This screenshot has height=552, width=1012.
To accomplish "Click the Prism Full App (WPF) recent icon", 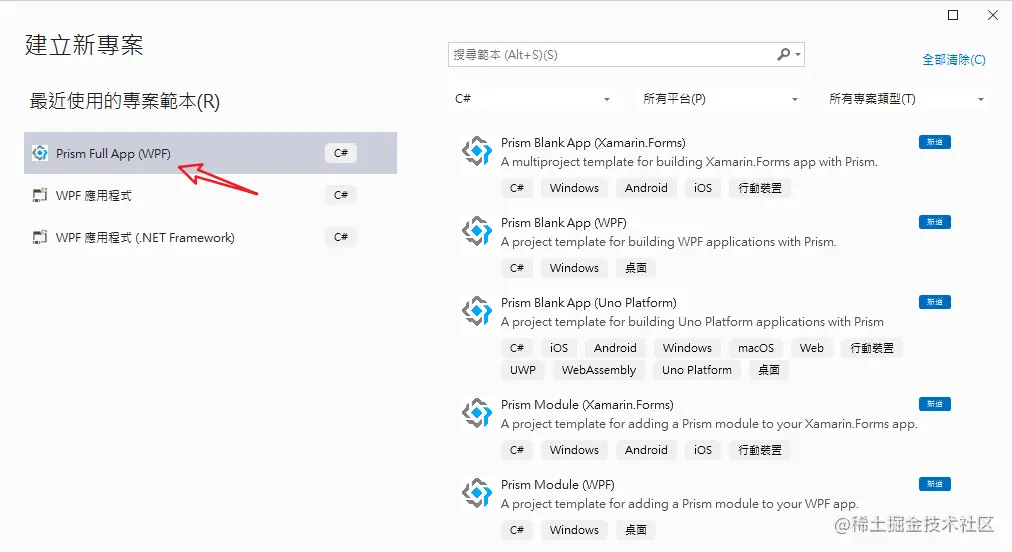I will [40, 153].
